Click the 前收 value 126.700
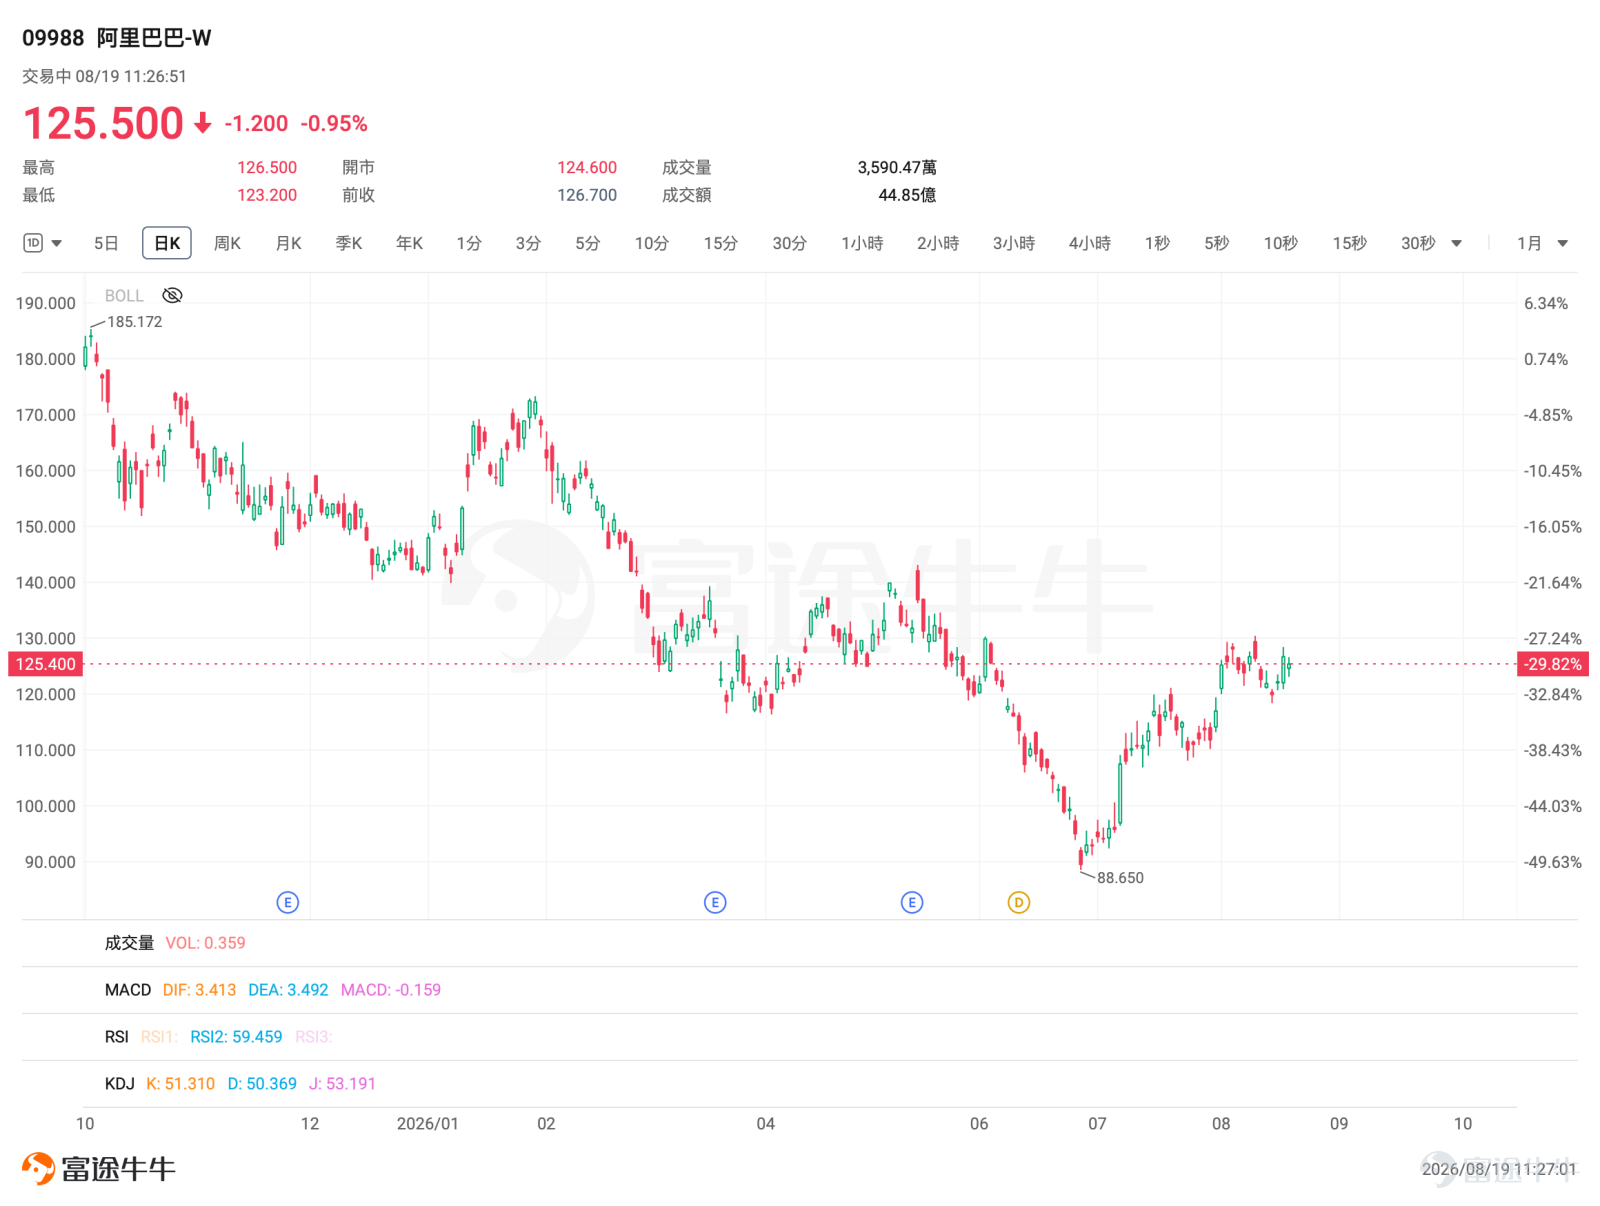 click(x=587, y=195)
